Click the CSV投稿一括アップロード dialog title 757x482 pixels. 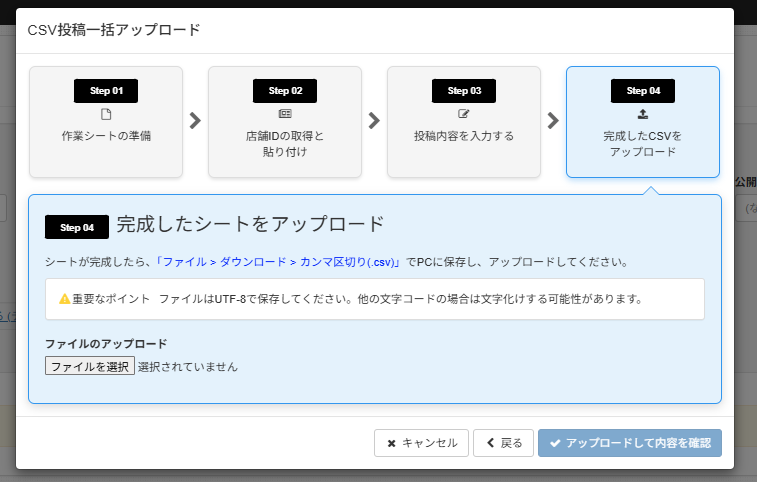pos(114,30)
